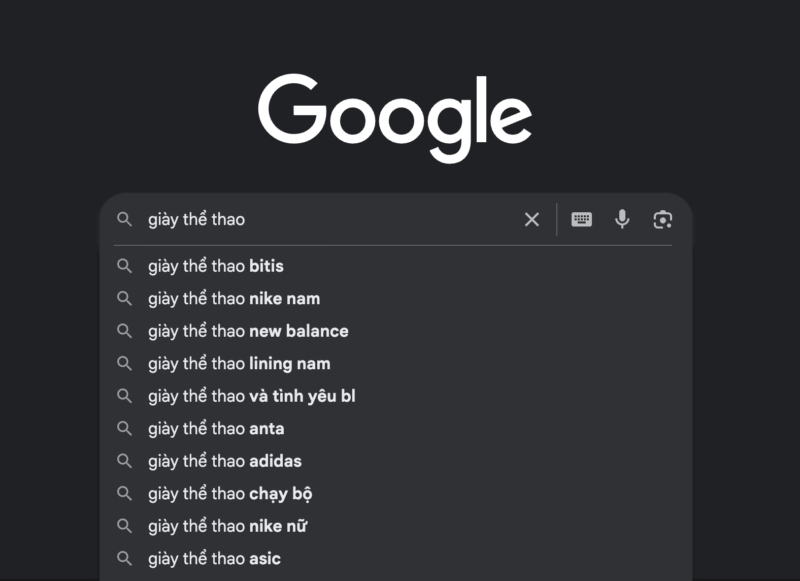The image size is (800, 581).
Task: Select suggestion giày thể thao bitis
Action: tap(216, 266)
